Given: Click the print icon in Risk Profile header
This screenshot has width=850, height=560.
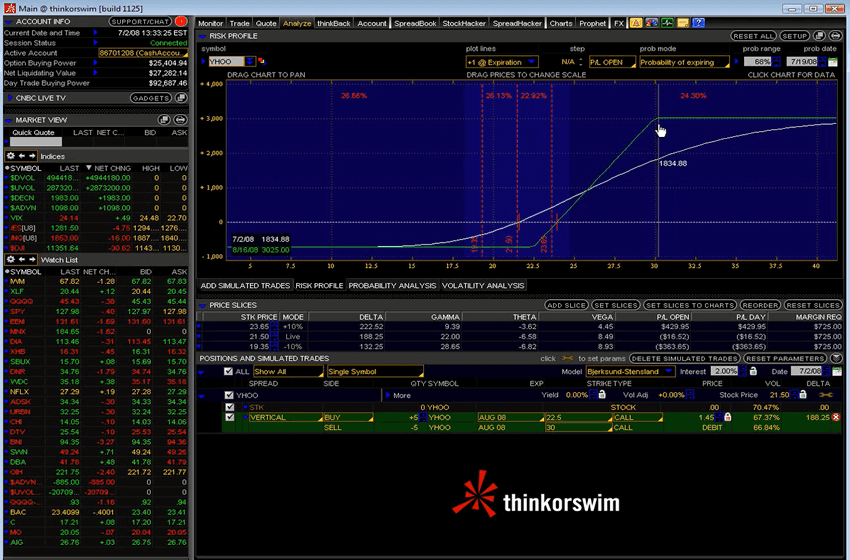Looking at the screenshot, I should (835, 36).
